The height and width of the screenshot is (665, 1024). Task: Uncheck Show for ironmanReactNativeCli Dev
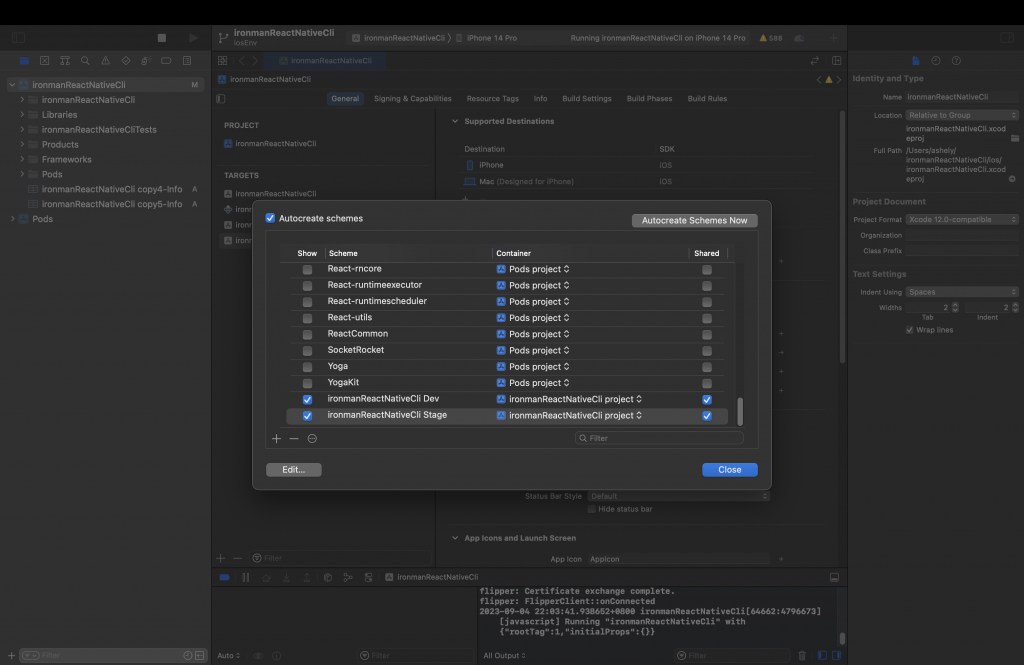point(307,400)
